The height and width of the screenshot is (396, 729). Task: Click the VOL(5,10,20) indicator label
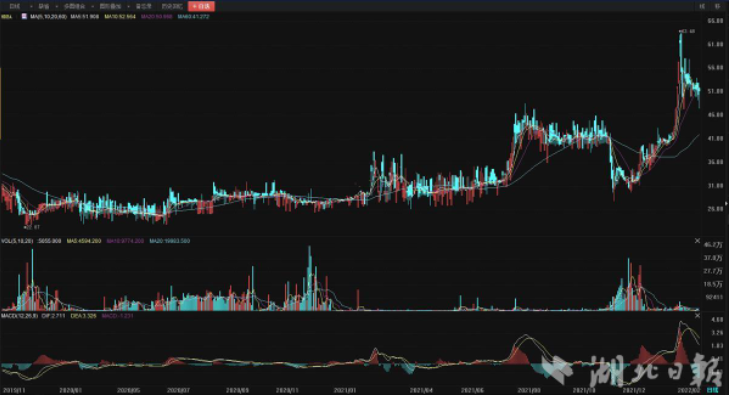click(17, 241)
